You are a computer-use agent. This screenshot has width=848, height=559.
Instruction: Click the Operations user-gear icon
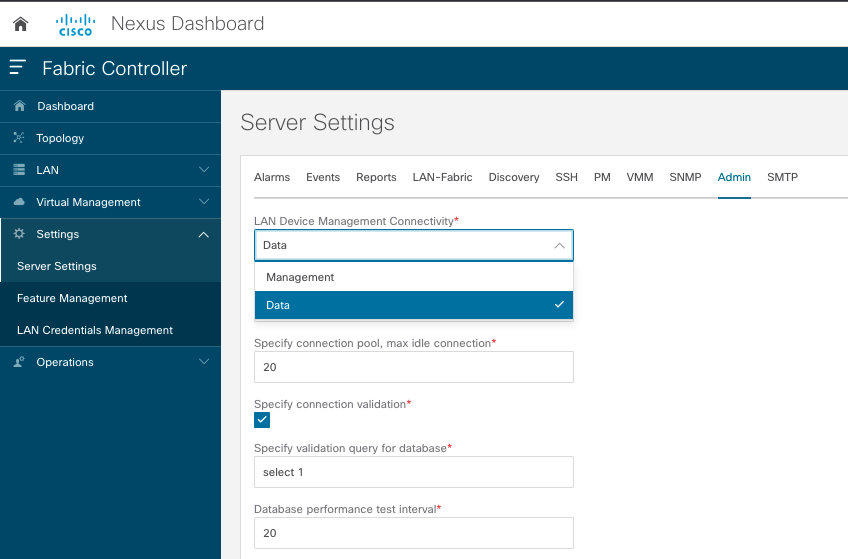point(19,362)
